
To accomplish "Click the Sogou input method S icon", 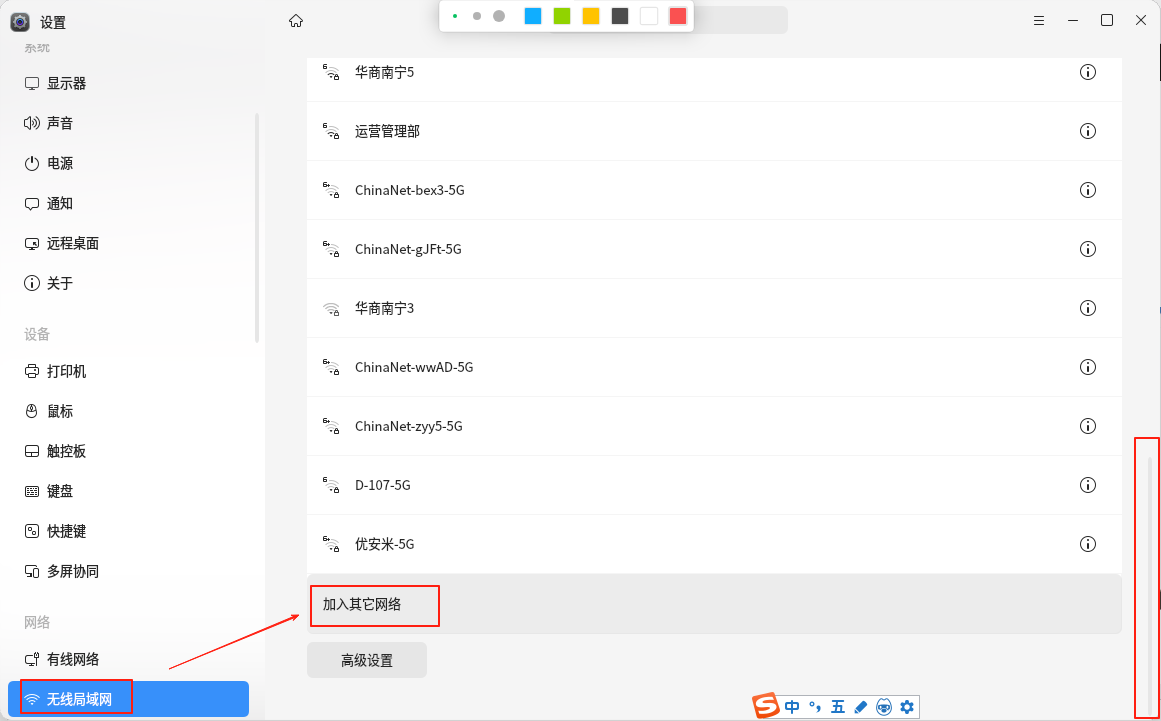I will (x=766, y=706).
